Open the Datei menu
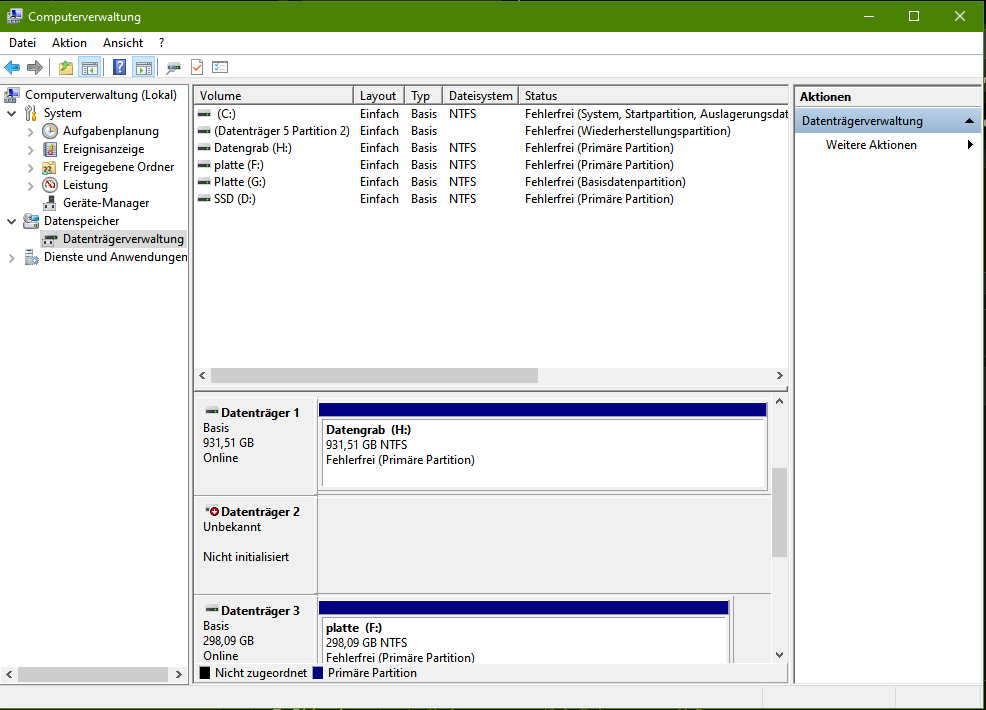The image size is (986, 710). (23, 43)
